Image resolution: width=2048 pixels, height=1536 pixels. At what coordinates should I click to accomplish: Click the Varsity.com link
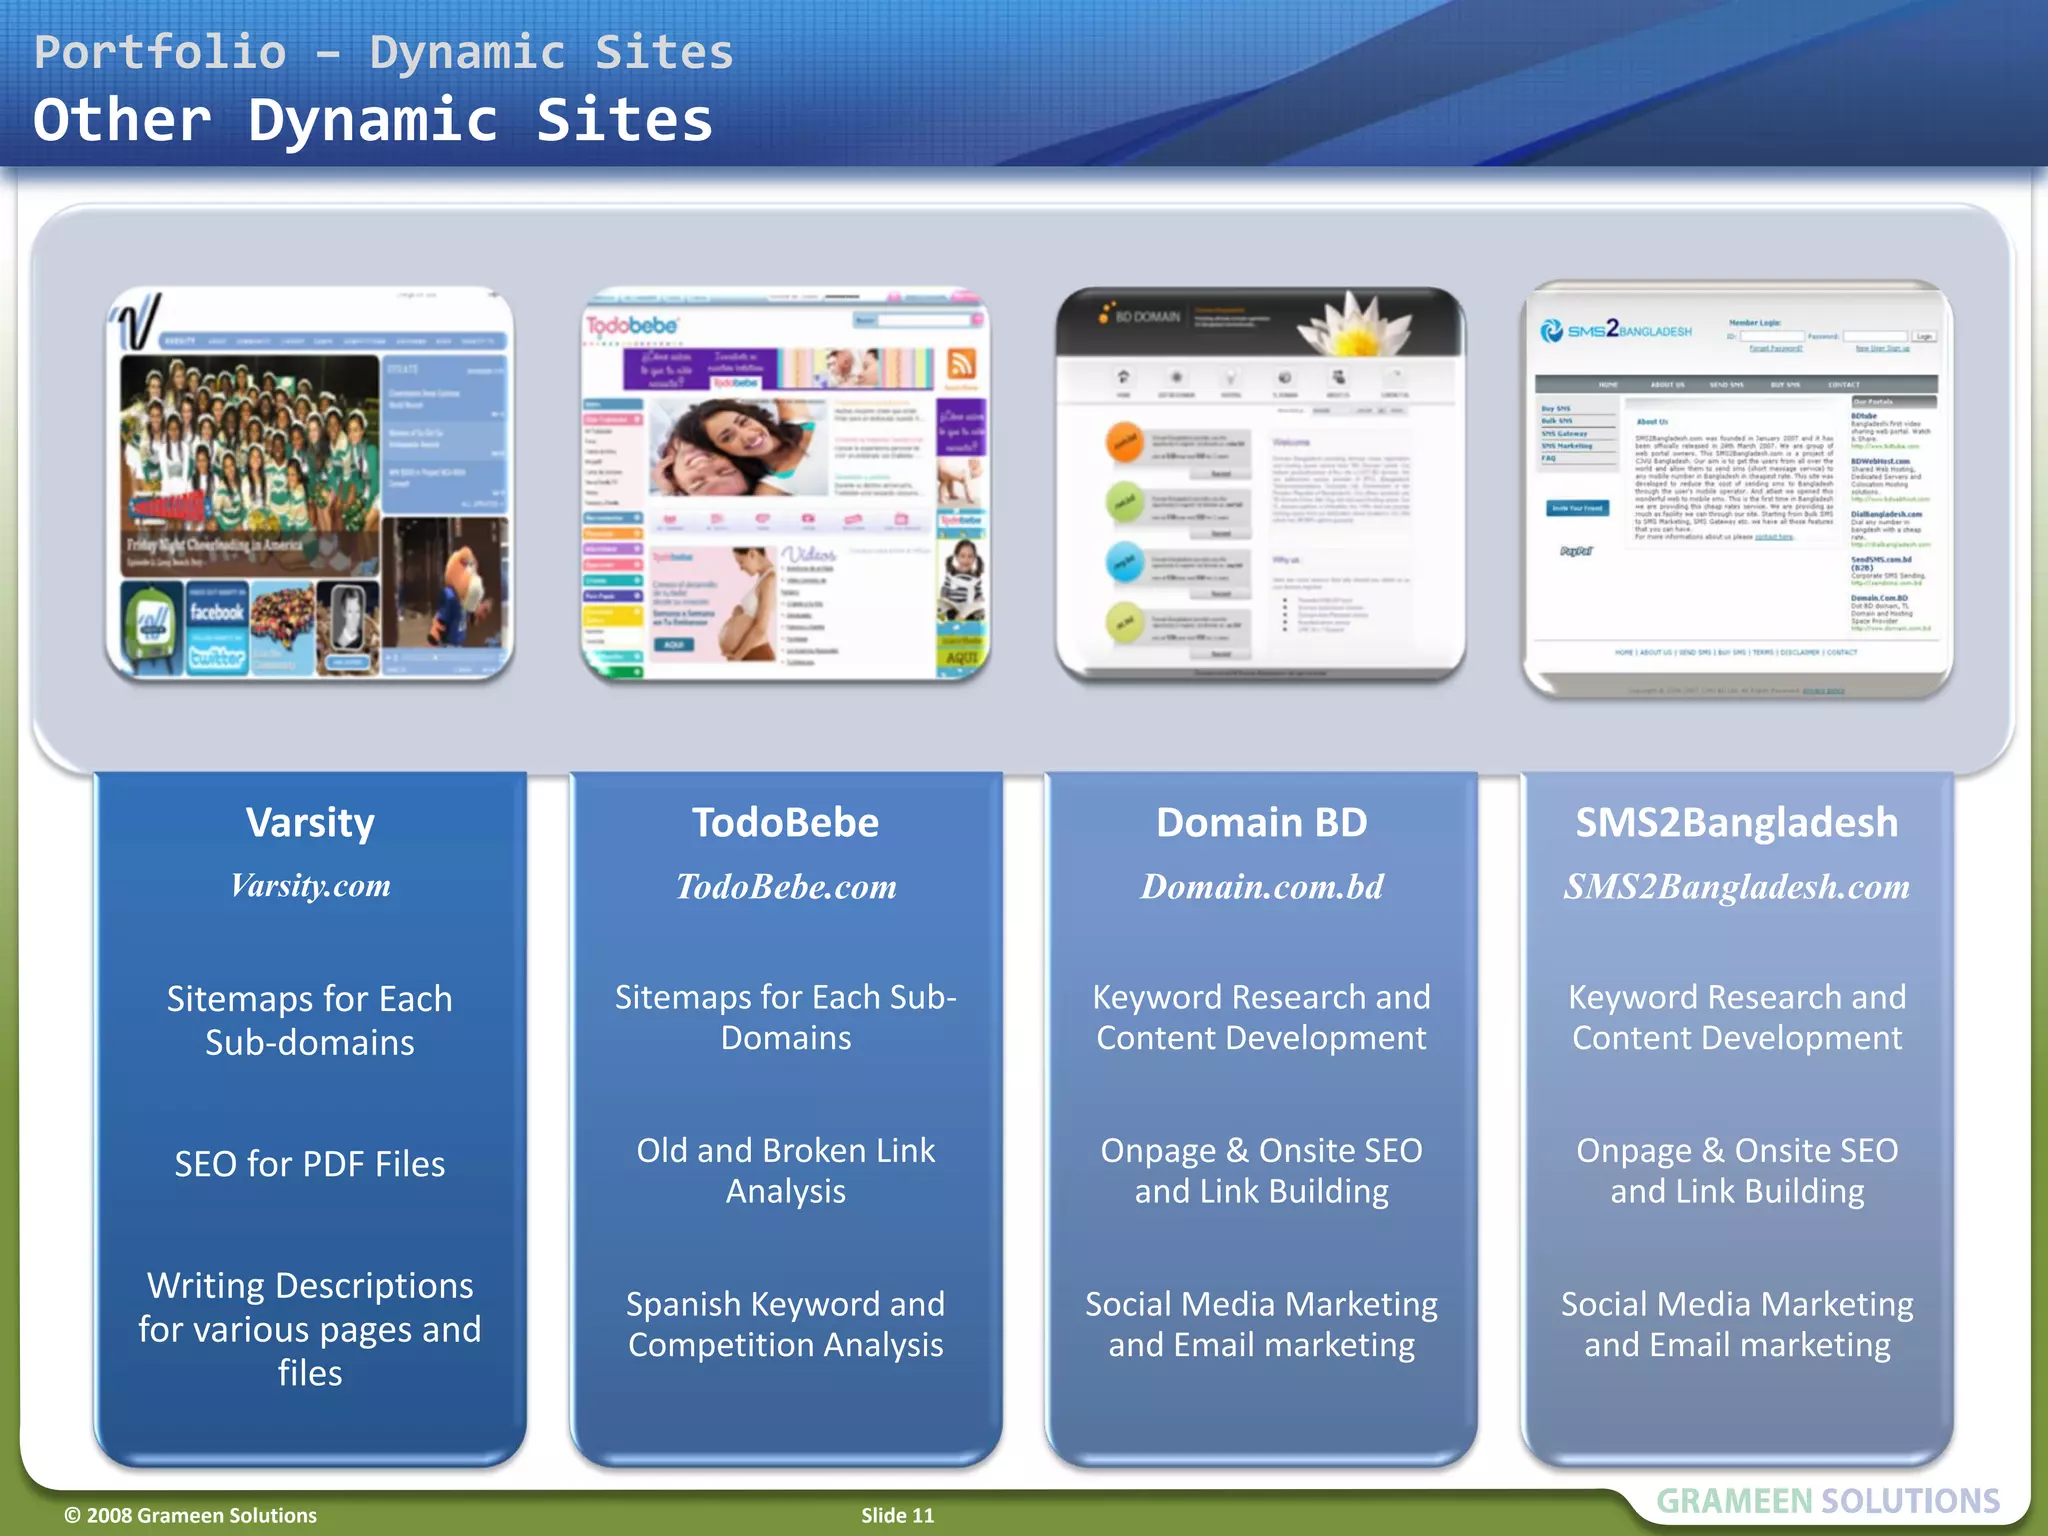310,886
